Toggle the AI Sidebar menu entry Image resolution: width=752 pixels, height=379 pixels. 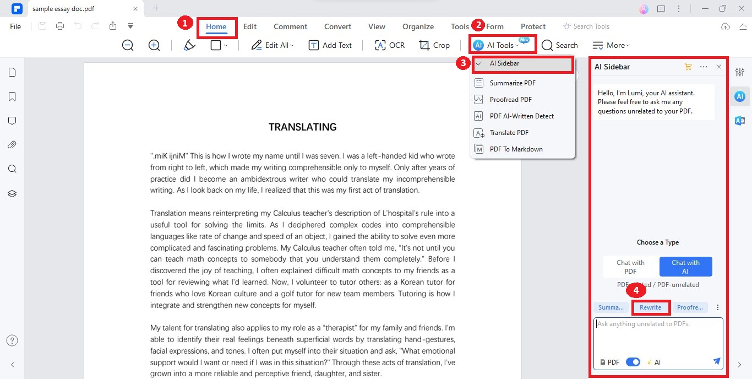pos(523,64)
